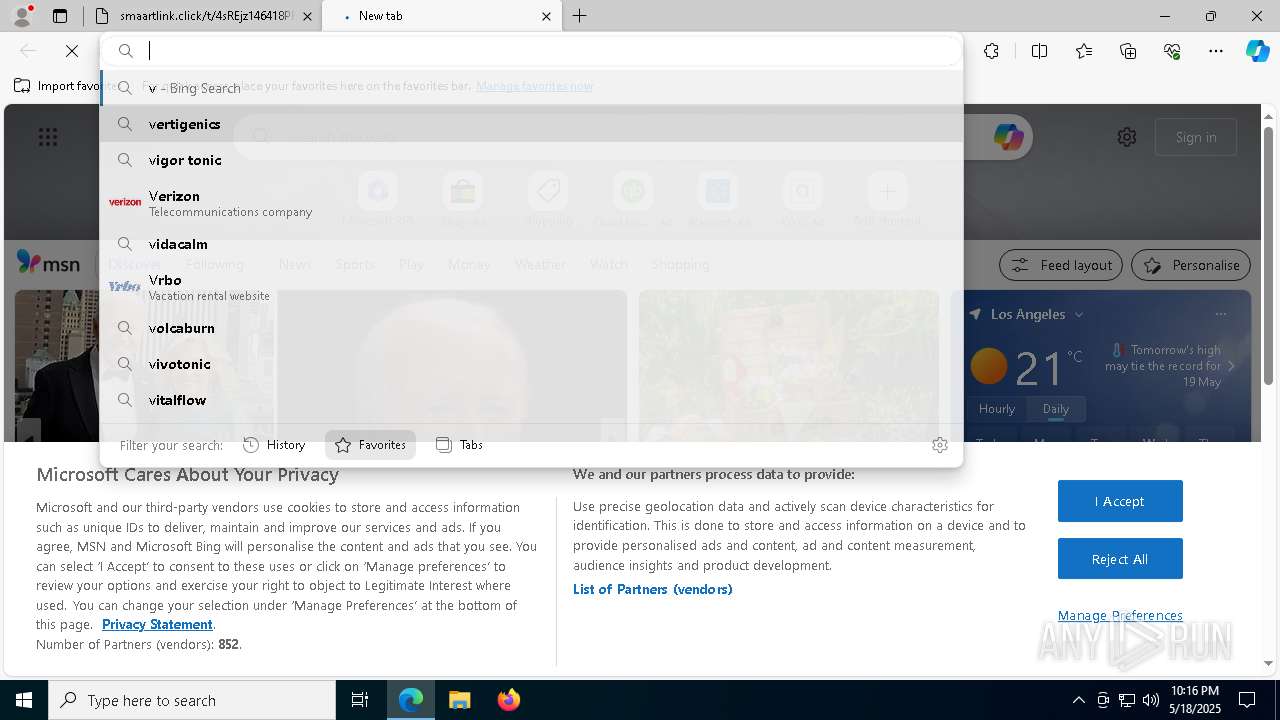Open search suggestion settings gear
The width and height of the screenshot is (1280, 720).
tap(940, 445)
